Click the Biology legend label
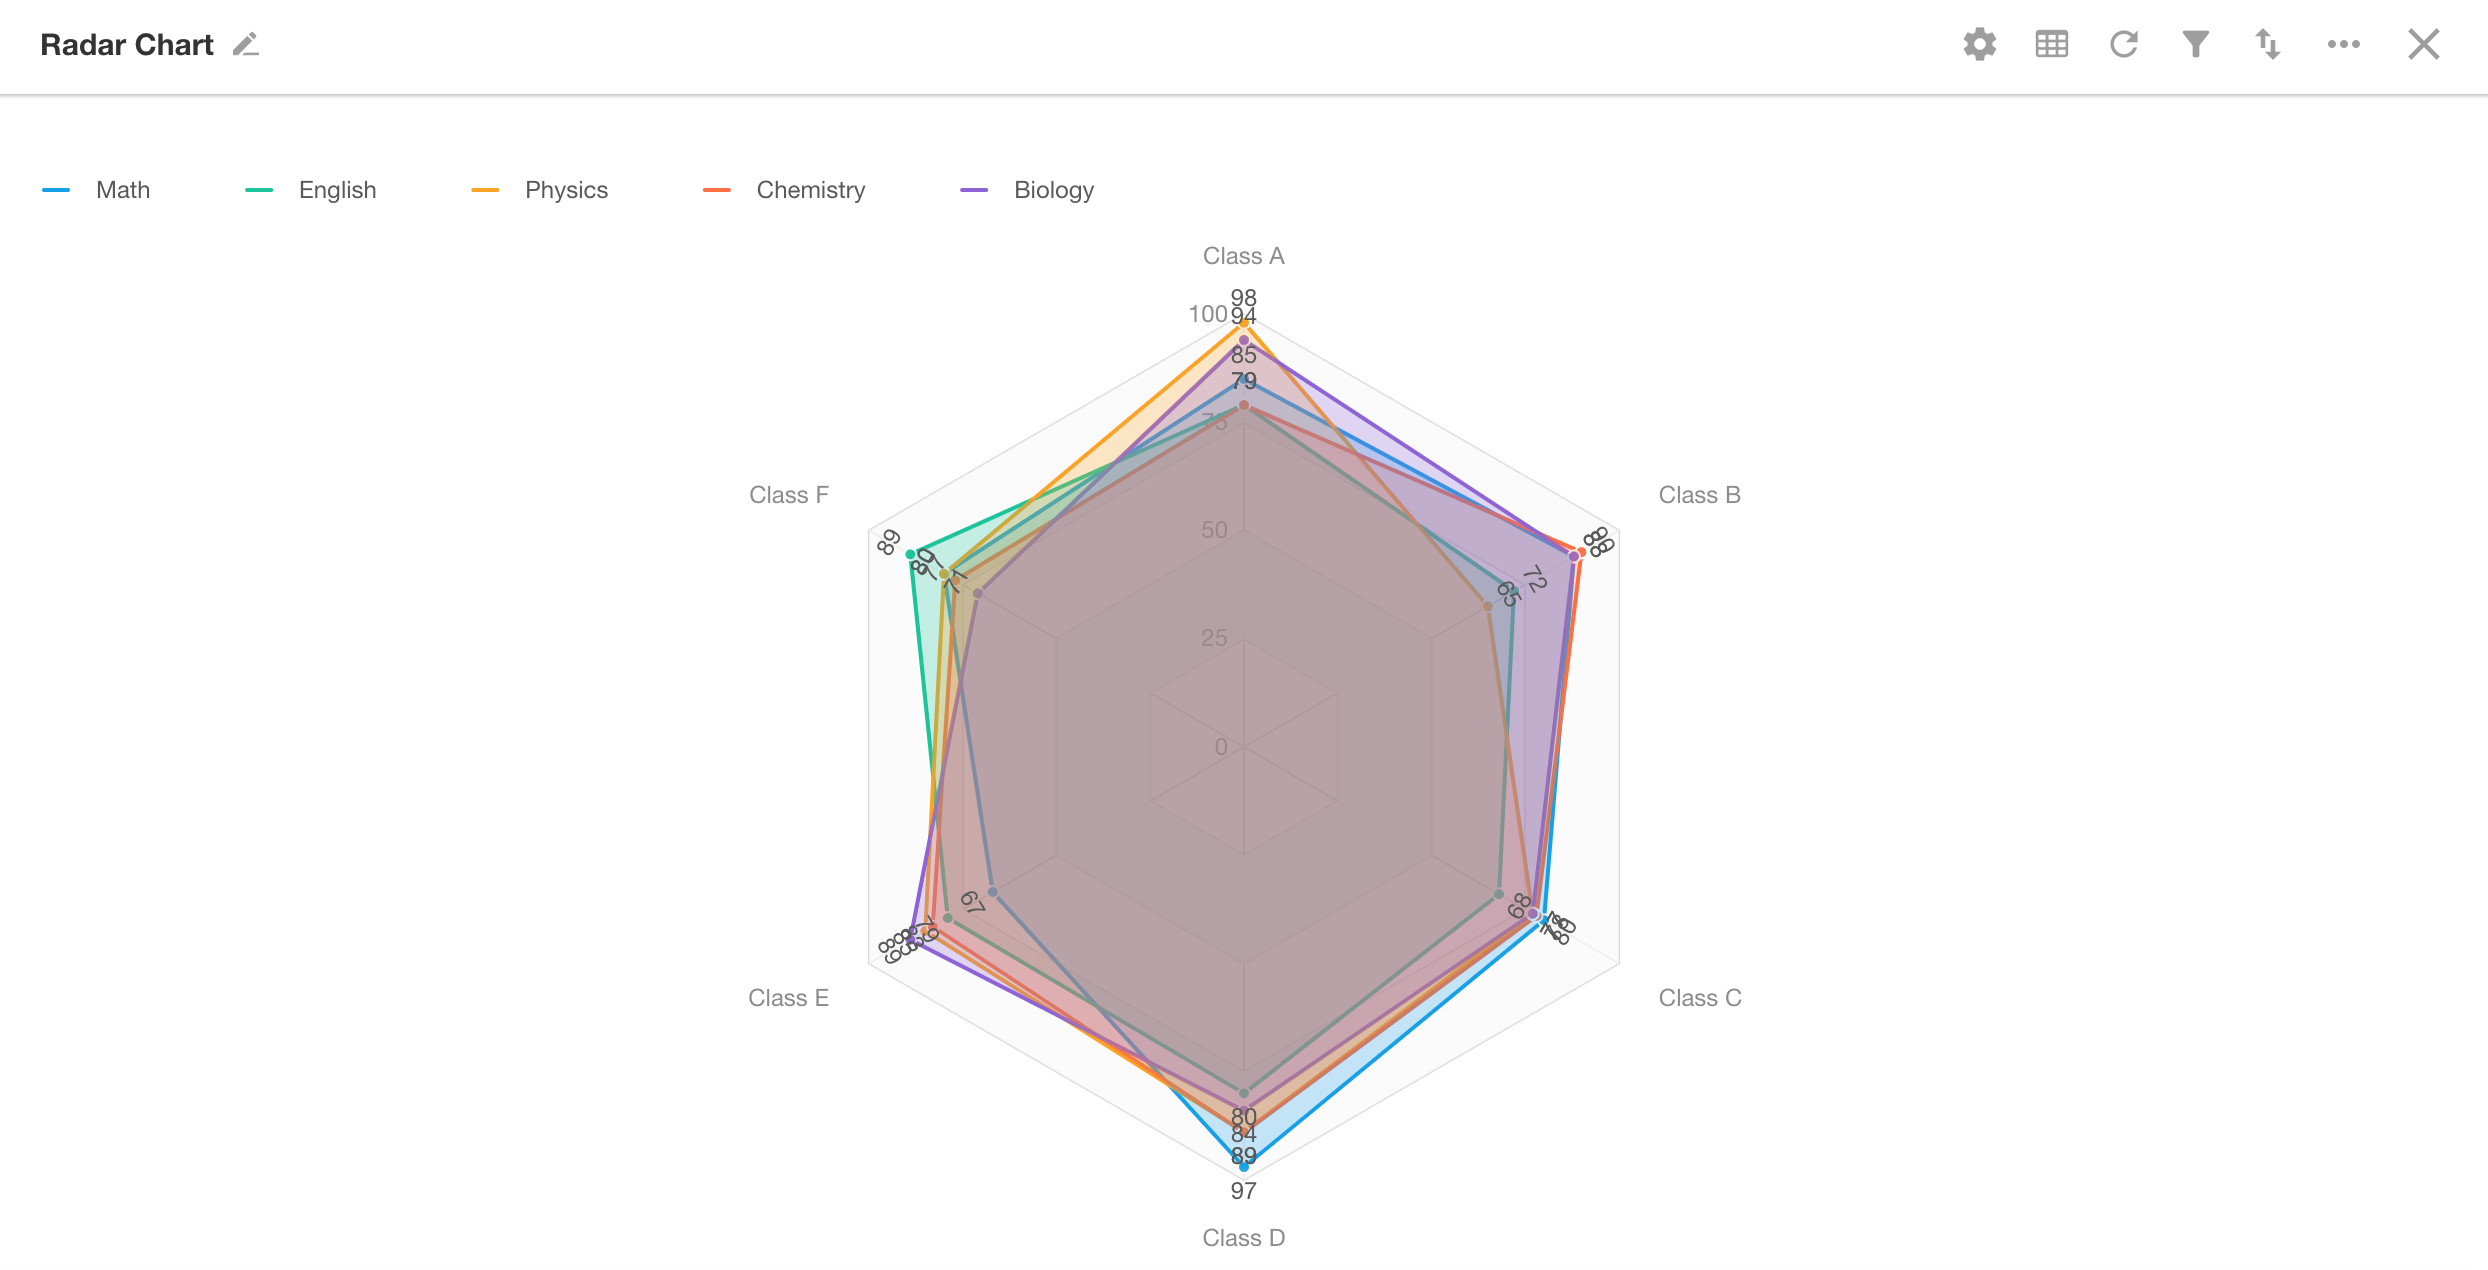Image resolution: width=2488 pixels, height=1270 pixels. [x=1053, y=190]
